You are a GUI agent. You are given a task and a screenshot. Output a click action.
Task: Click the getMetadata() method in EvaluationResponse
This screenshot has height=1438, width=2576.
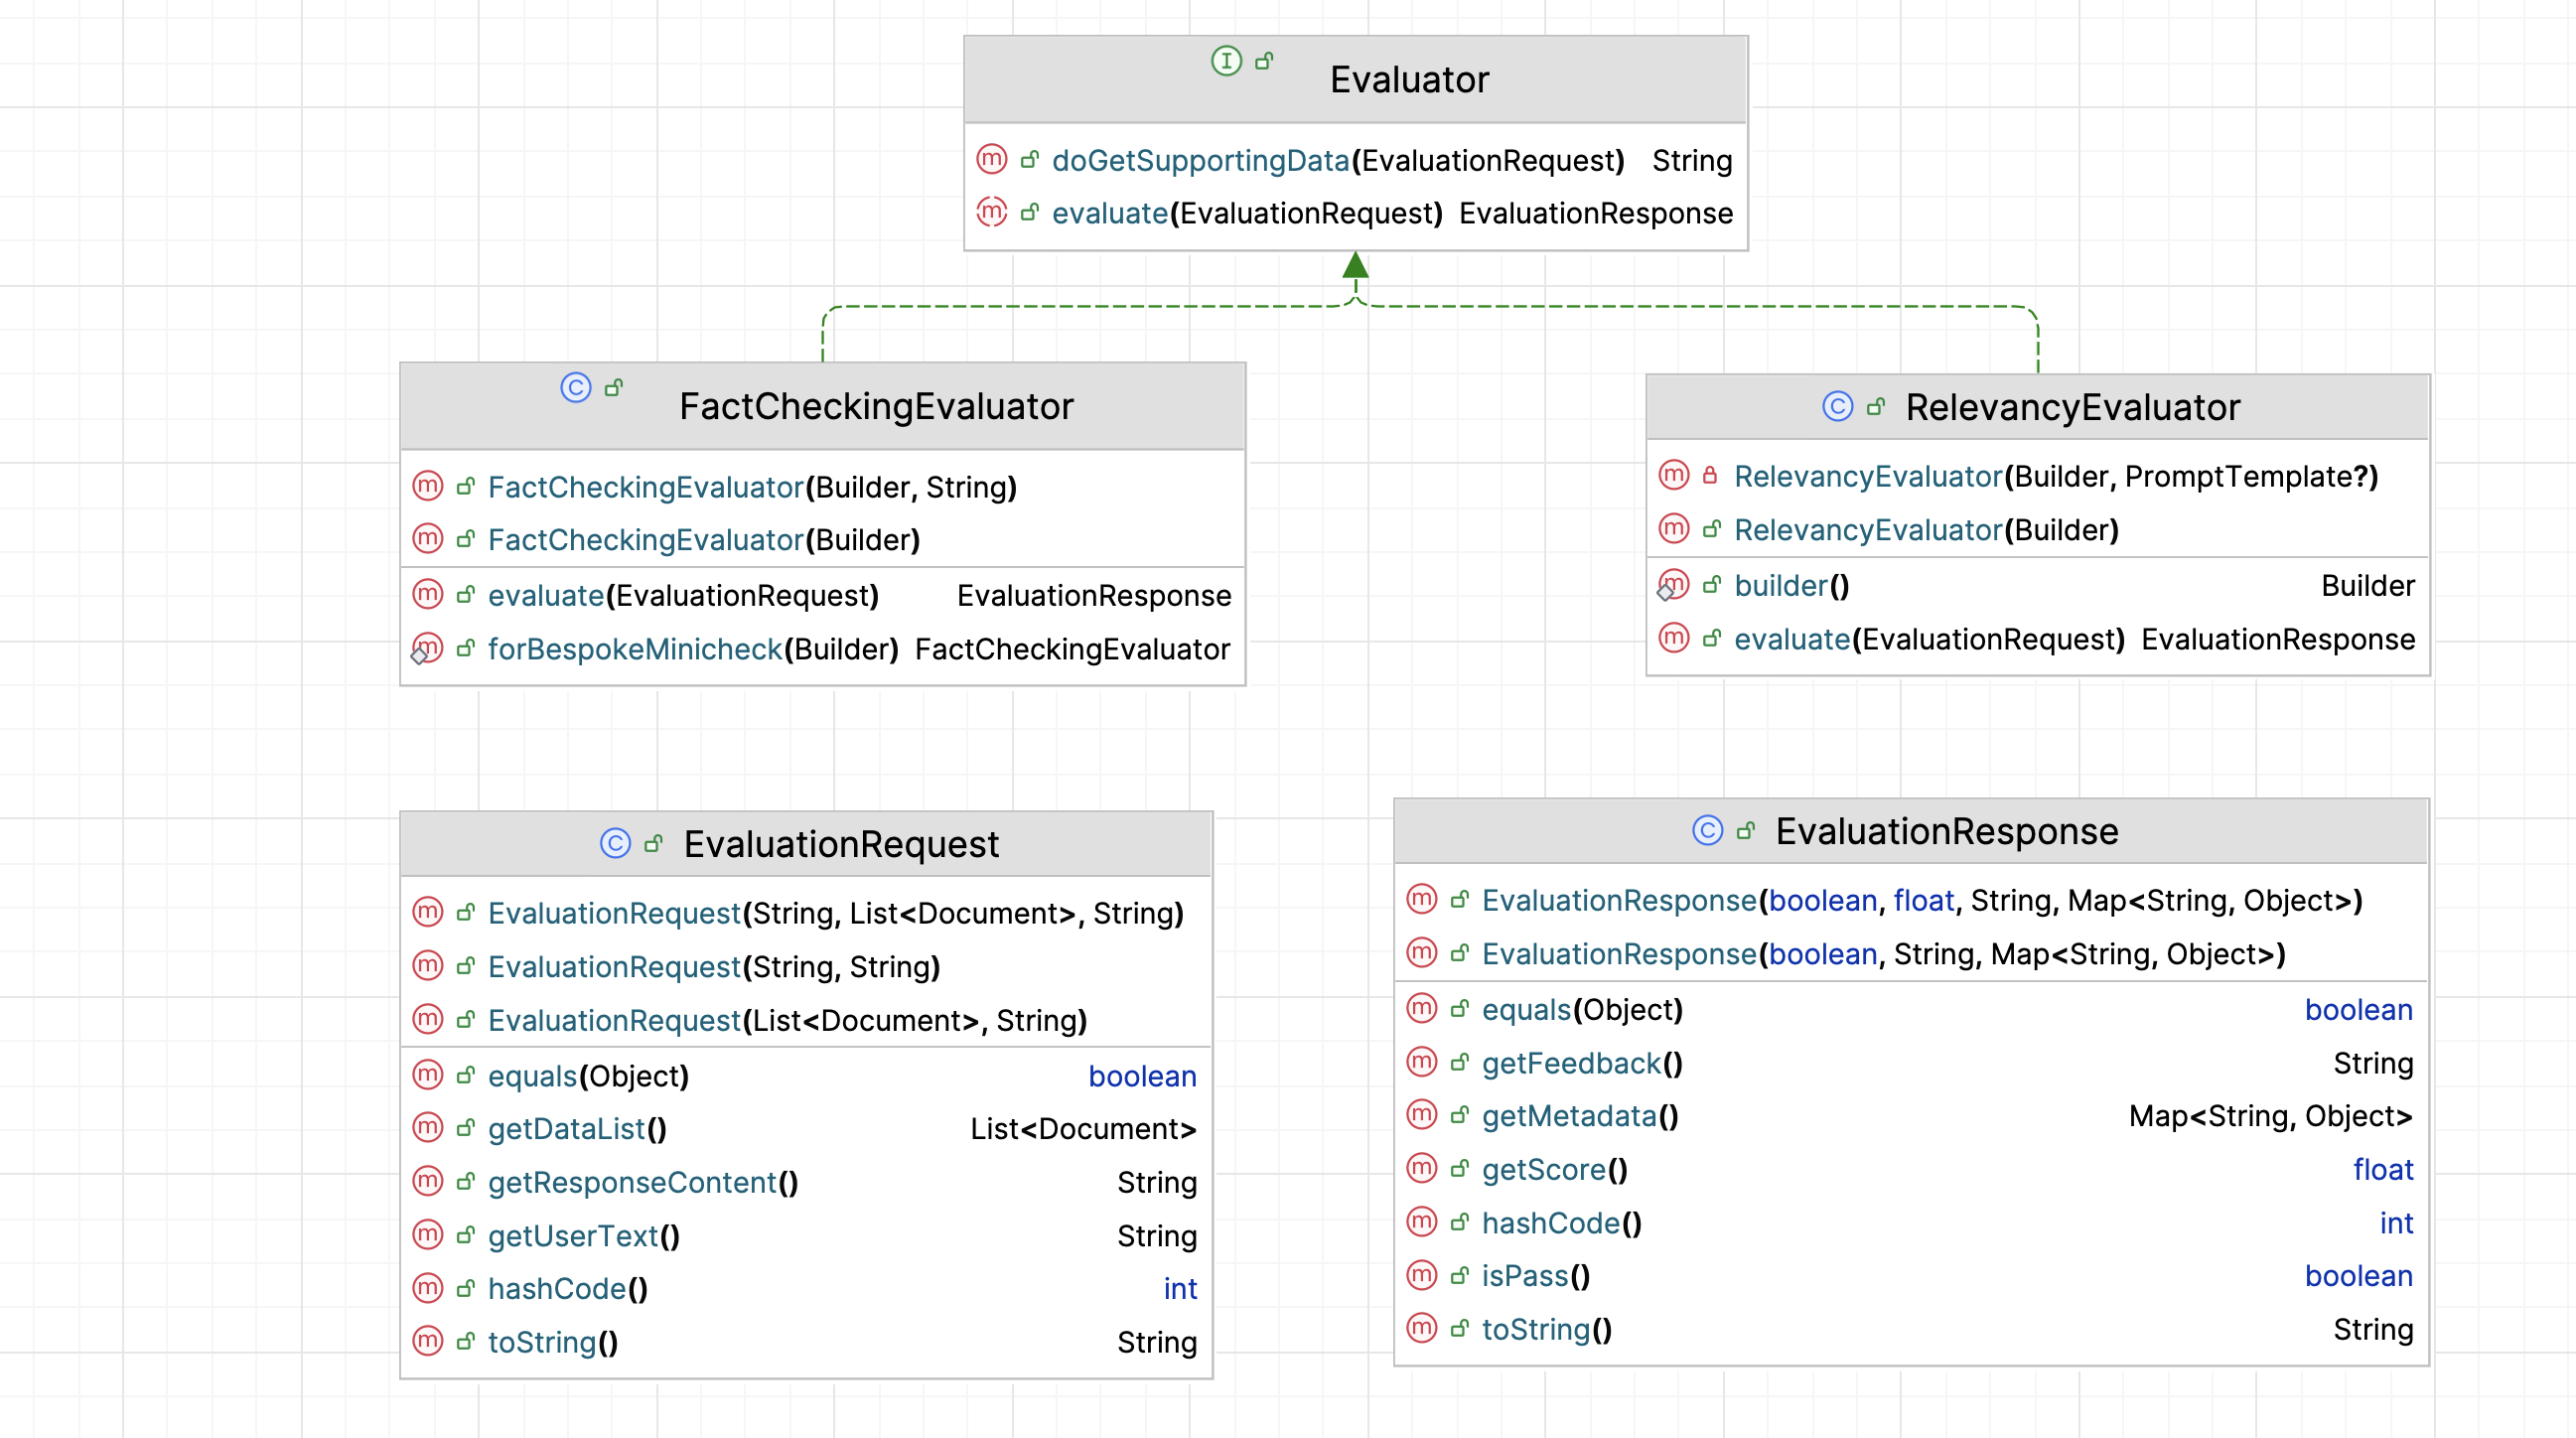1579,1116
